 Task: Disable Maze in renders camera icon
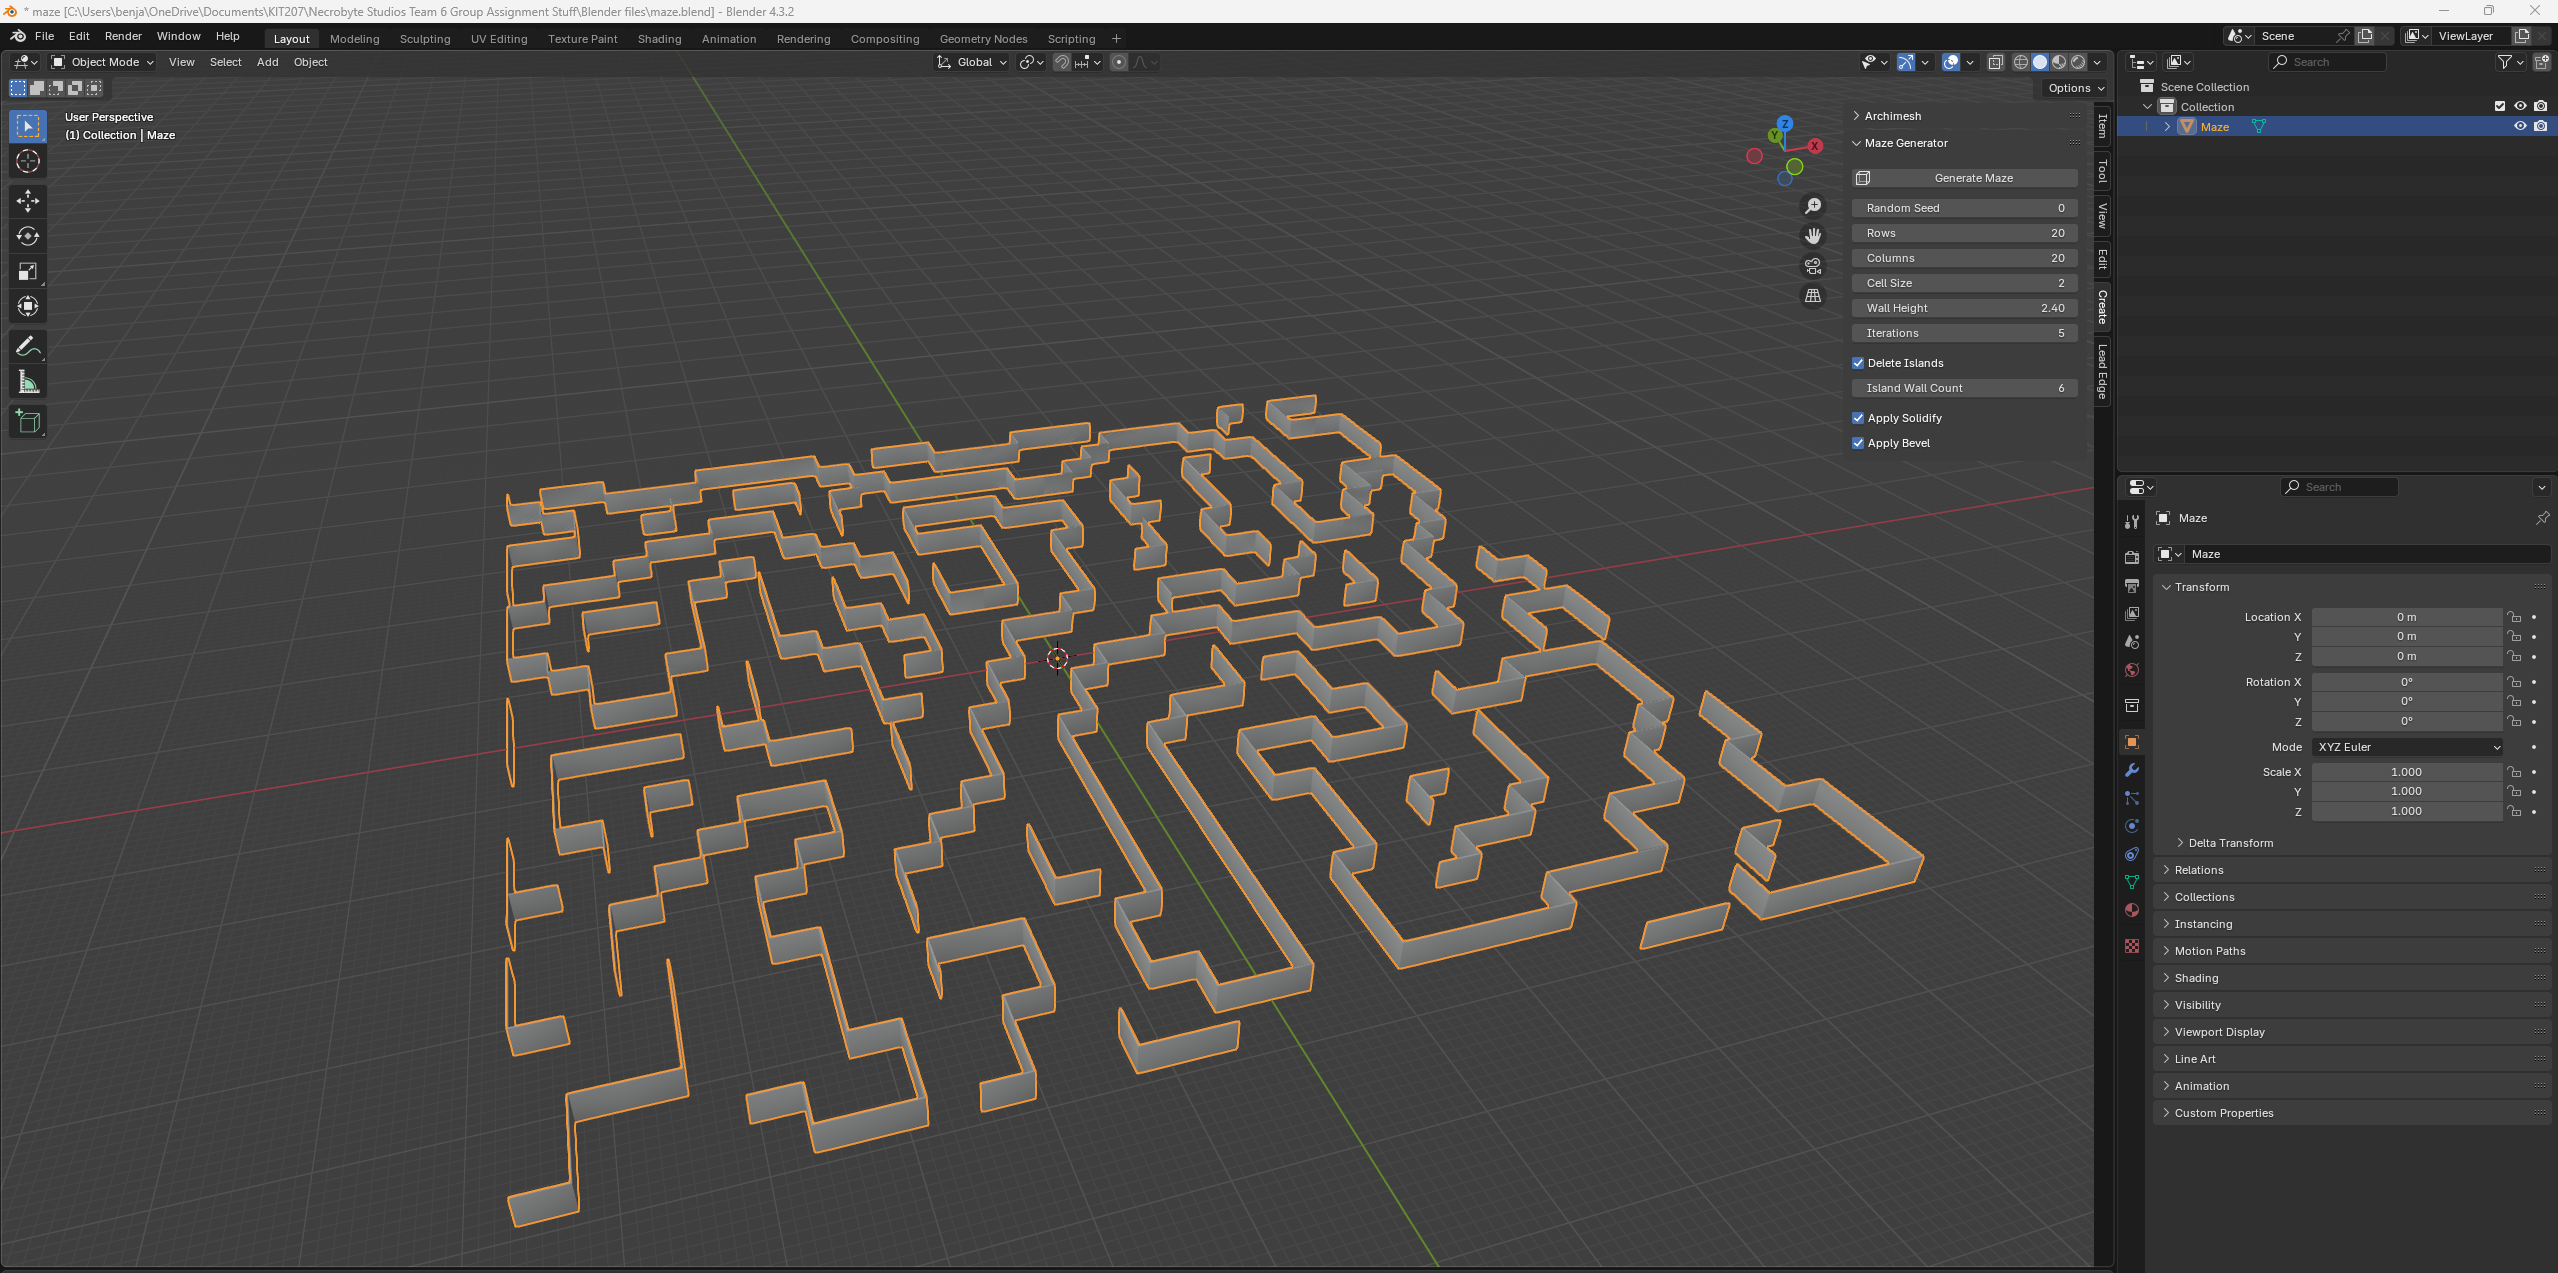2541,126
